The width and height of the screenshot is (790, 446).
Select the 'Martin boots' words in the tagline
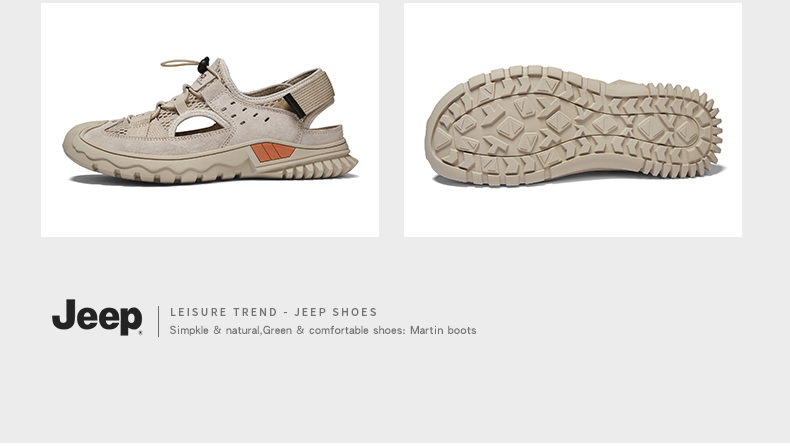443,331
